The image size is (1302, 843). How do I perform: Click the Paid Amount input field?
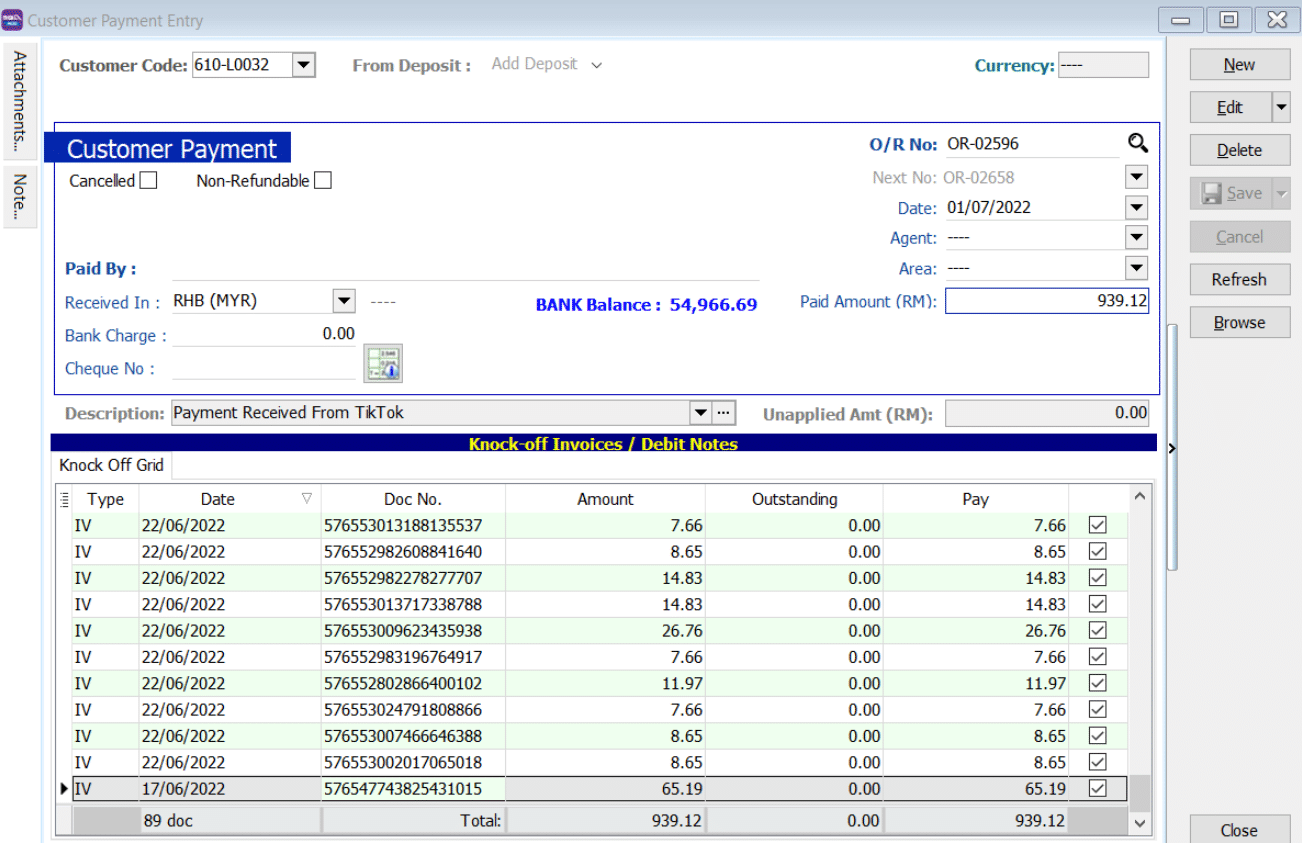point(1046,301)
